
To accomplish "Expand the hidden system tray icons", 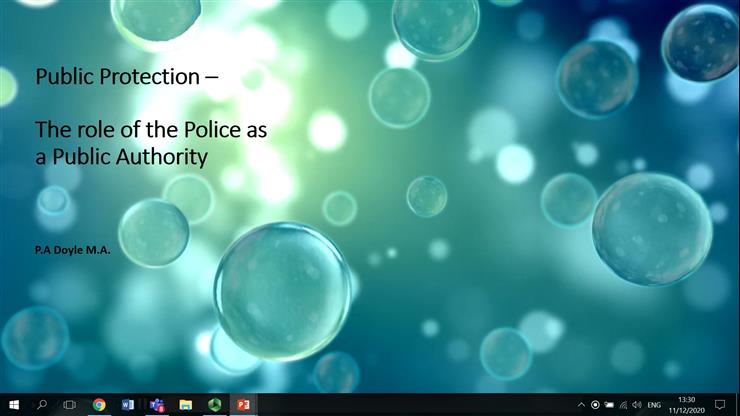I will click(x=582, y=405).
